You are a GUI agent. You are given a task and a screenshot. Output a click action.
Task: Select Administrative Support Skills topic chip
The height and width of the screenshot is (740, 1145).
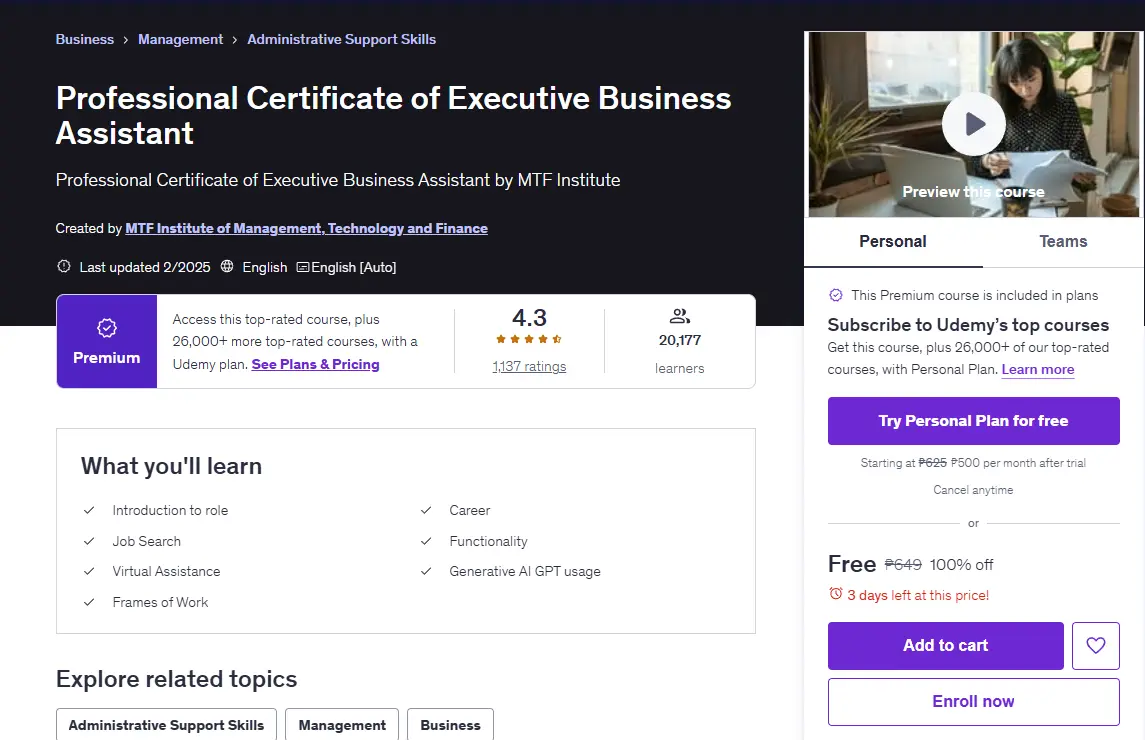pos(166,725)
